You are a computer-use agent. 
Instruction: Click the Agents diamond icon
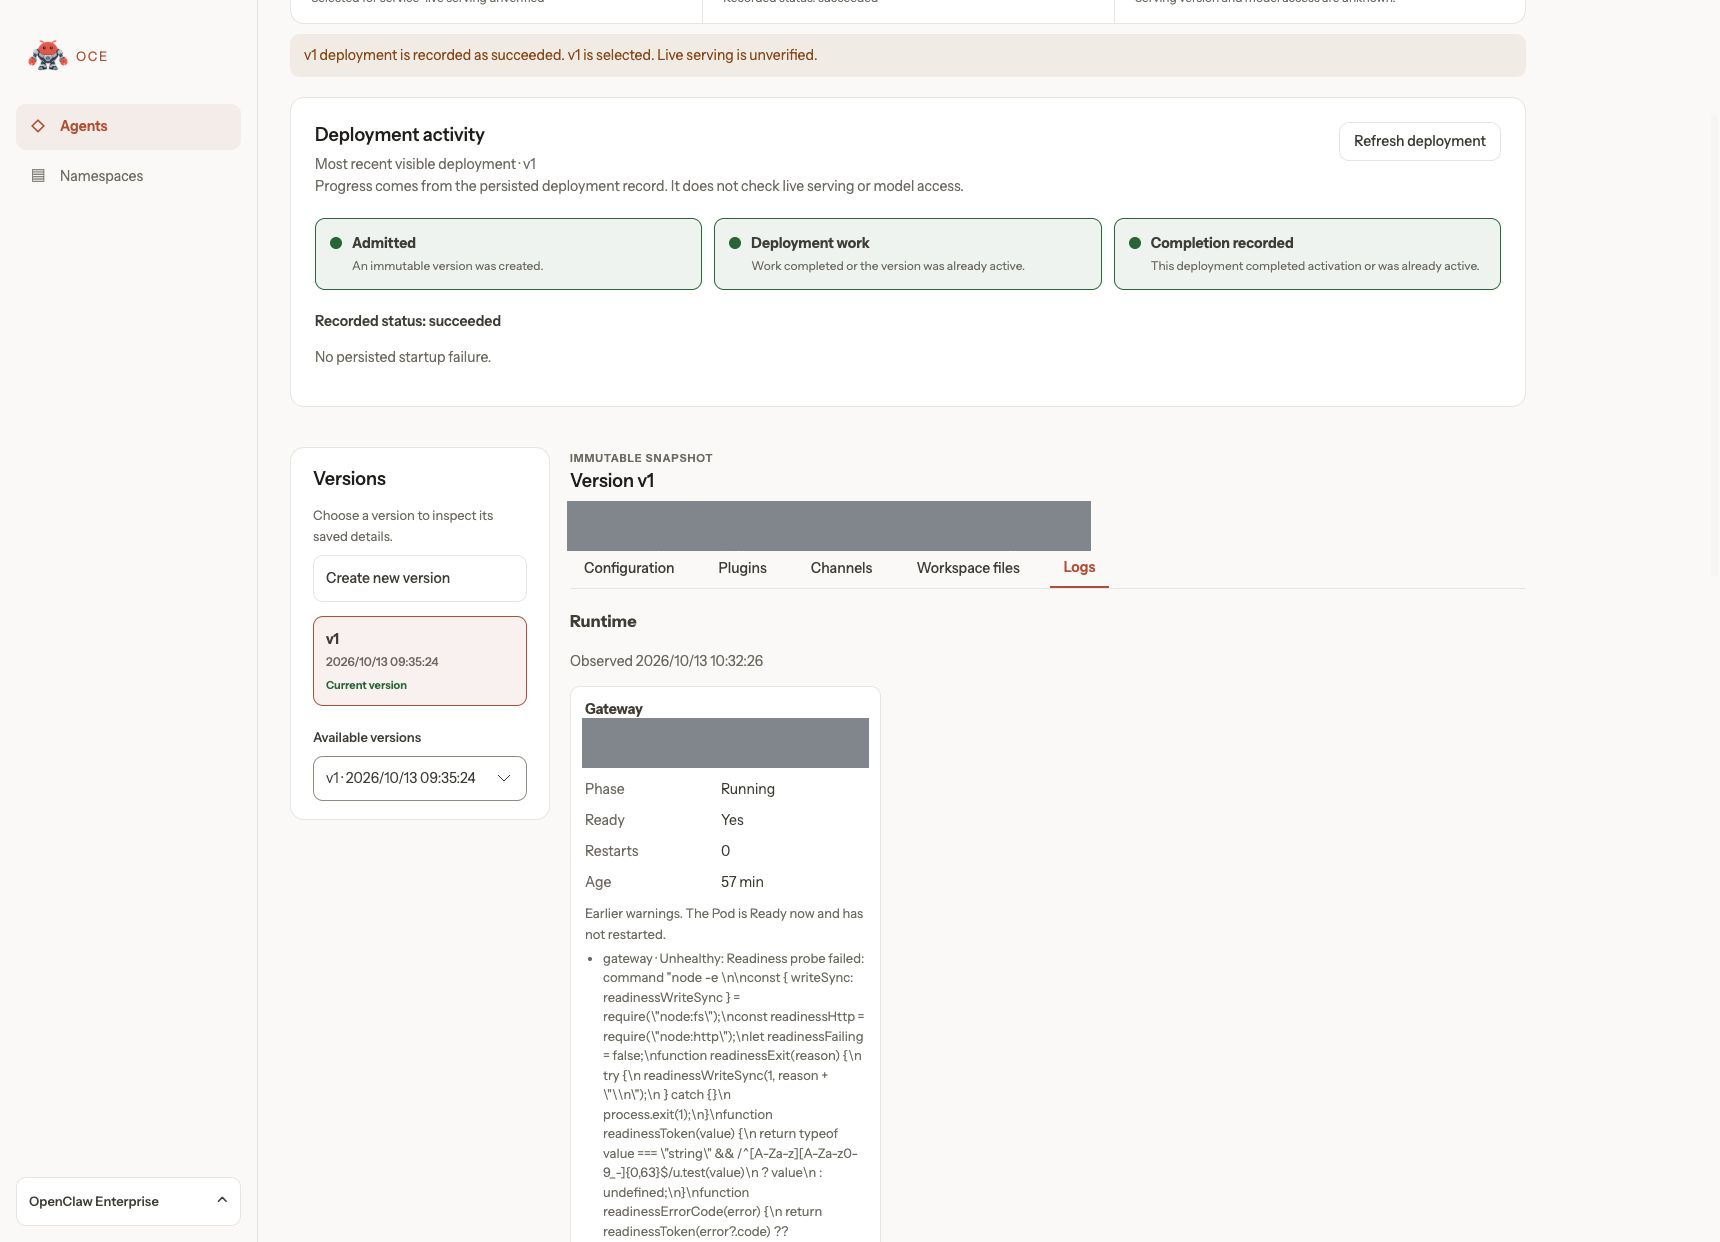click(38, 126)
